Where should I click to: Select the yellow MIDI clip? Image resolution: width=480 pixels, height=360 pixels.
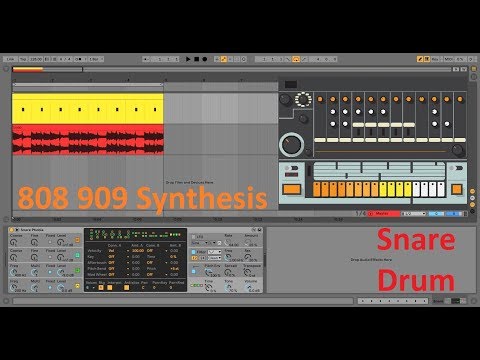click(88, 109)
